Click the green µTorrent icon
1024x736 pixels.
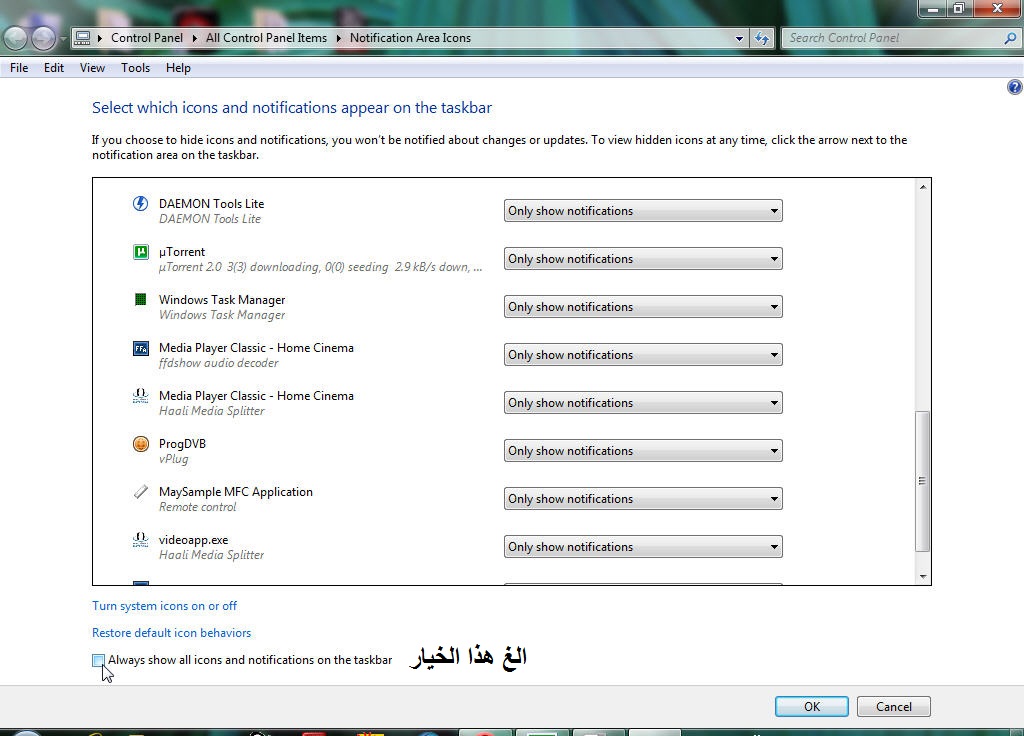pos(140,251)
